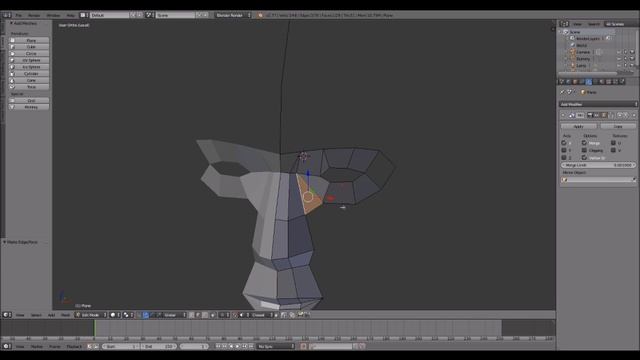Open the timeline Playback menu
This screenshot has height=360, width=640.
74,346
